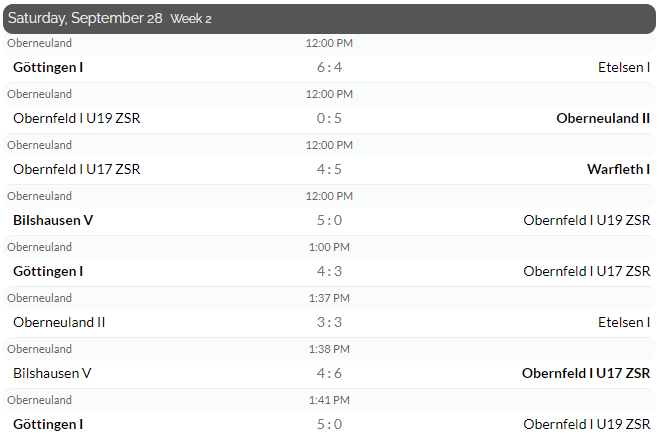Click the bold Obernfeld I U17 ZSR away team
The height and width of the screenshot is (438, 659).
586,373
